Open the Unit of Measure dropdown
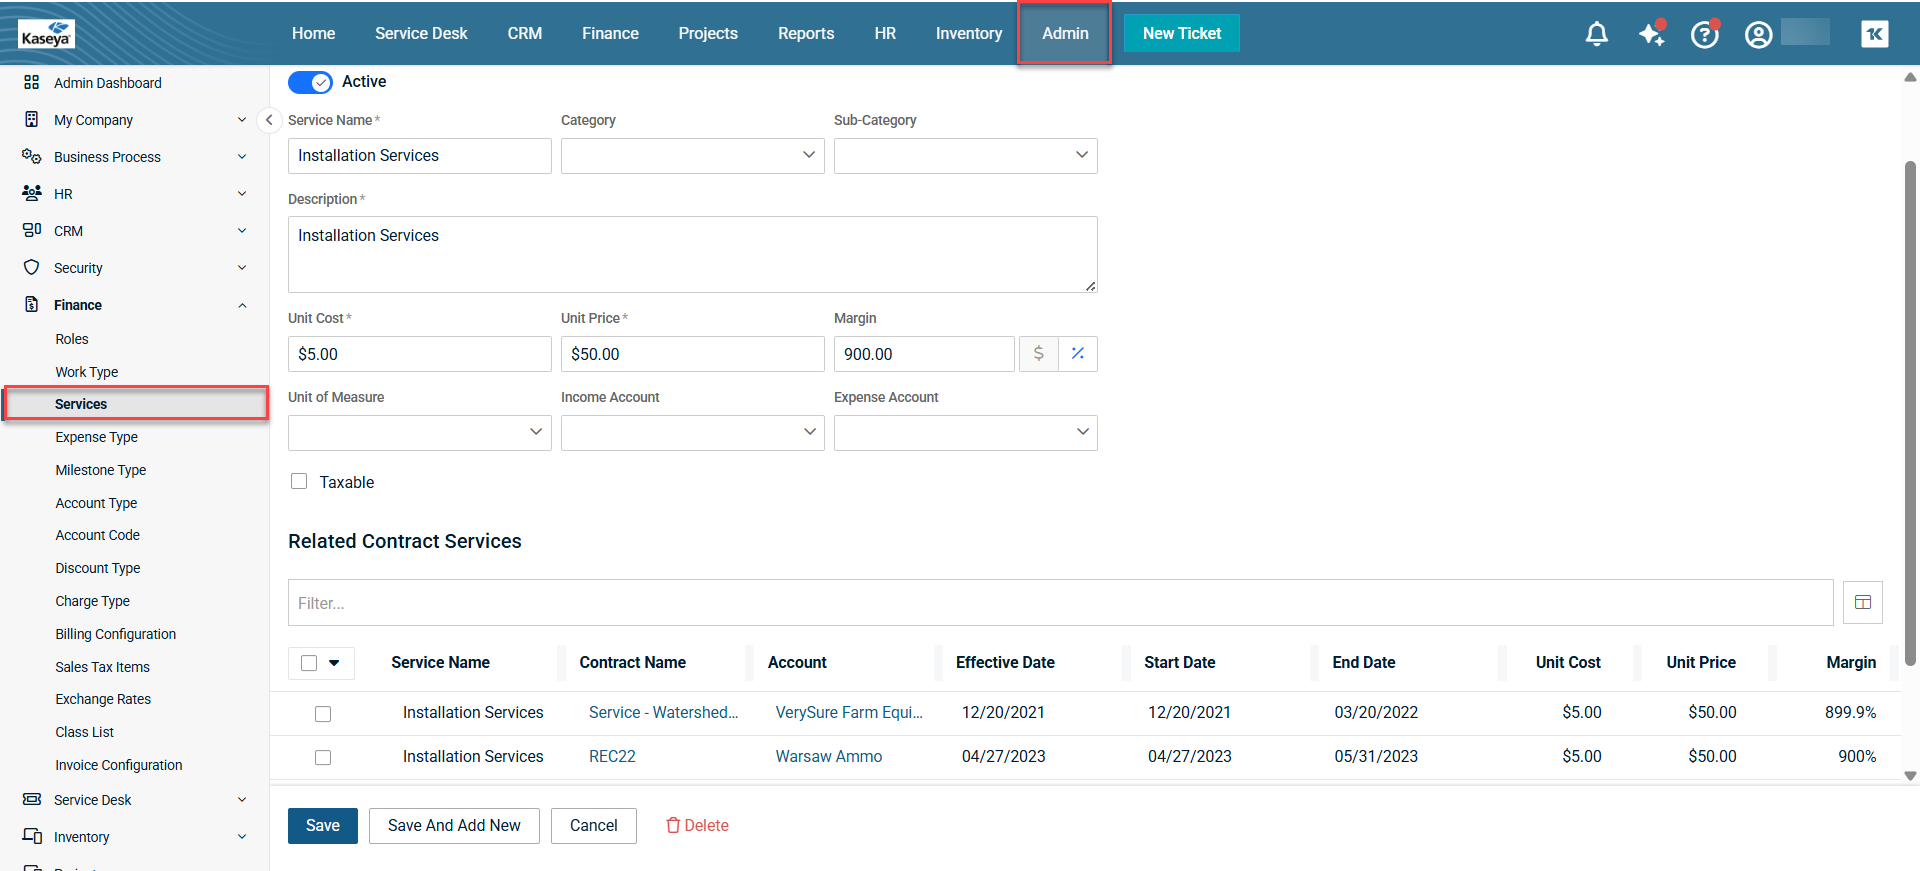Viewport: 1920px width, 871px height. 419,433
